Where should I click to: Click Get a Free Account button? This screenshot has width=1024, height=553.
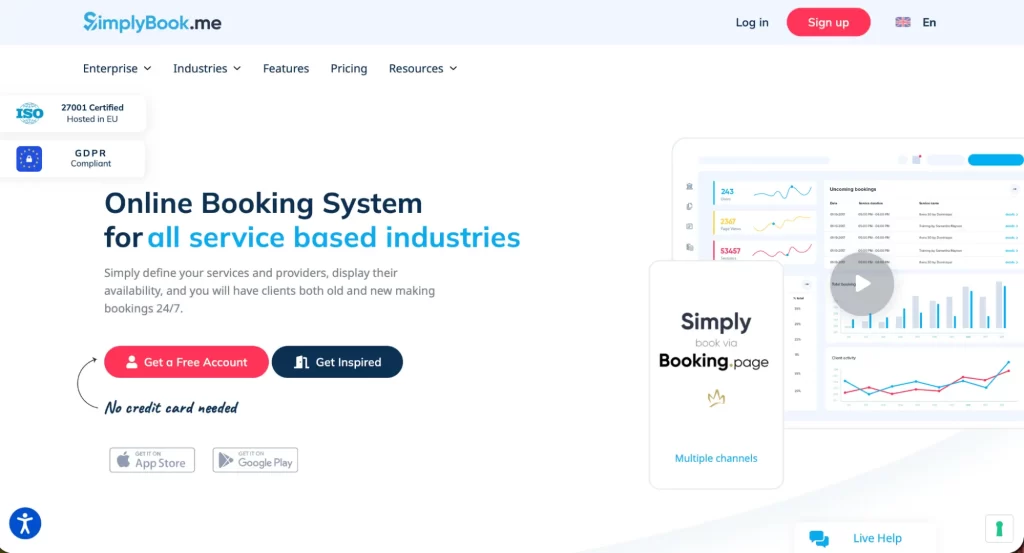click(x=186, y=362)
